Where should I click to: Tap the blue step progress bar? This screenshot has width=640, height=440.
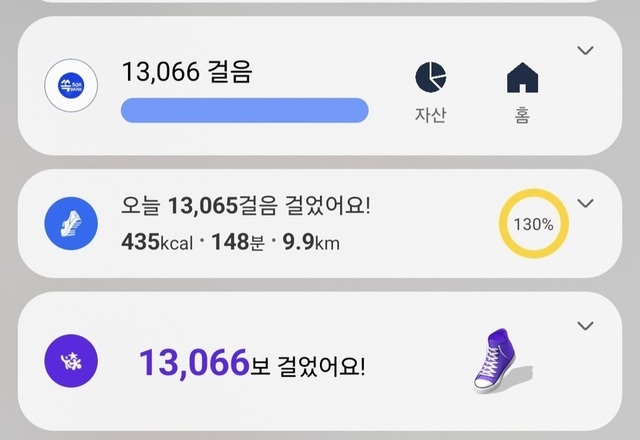point(244,110)
